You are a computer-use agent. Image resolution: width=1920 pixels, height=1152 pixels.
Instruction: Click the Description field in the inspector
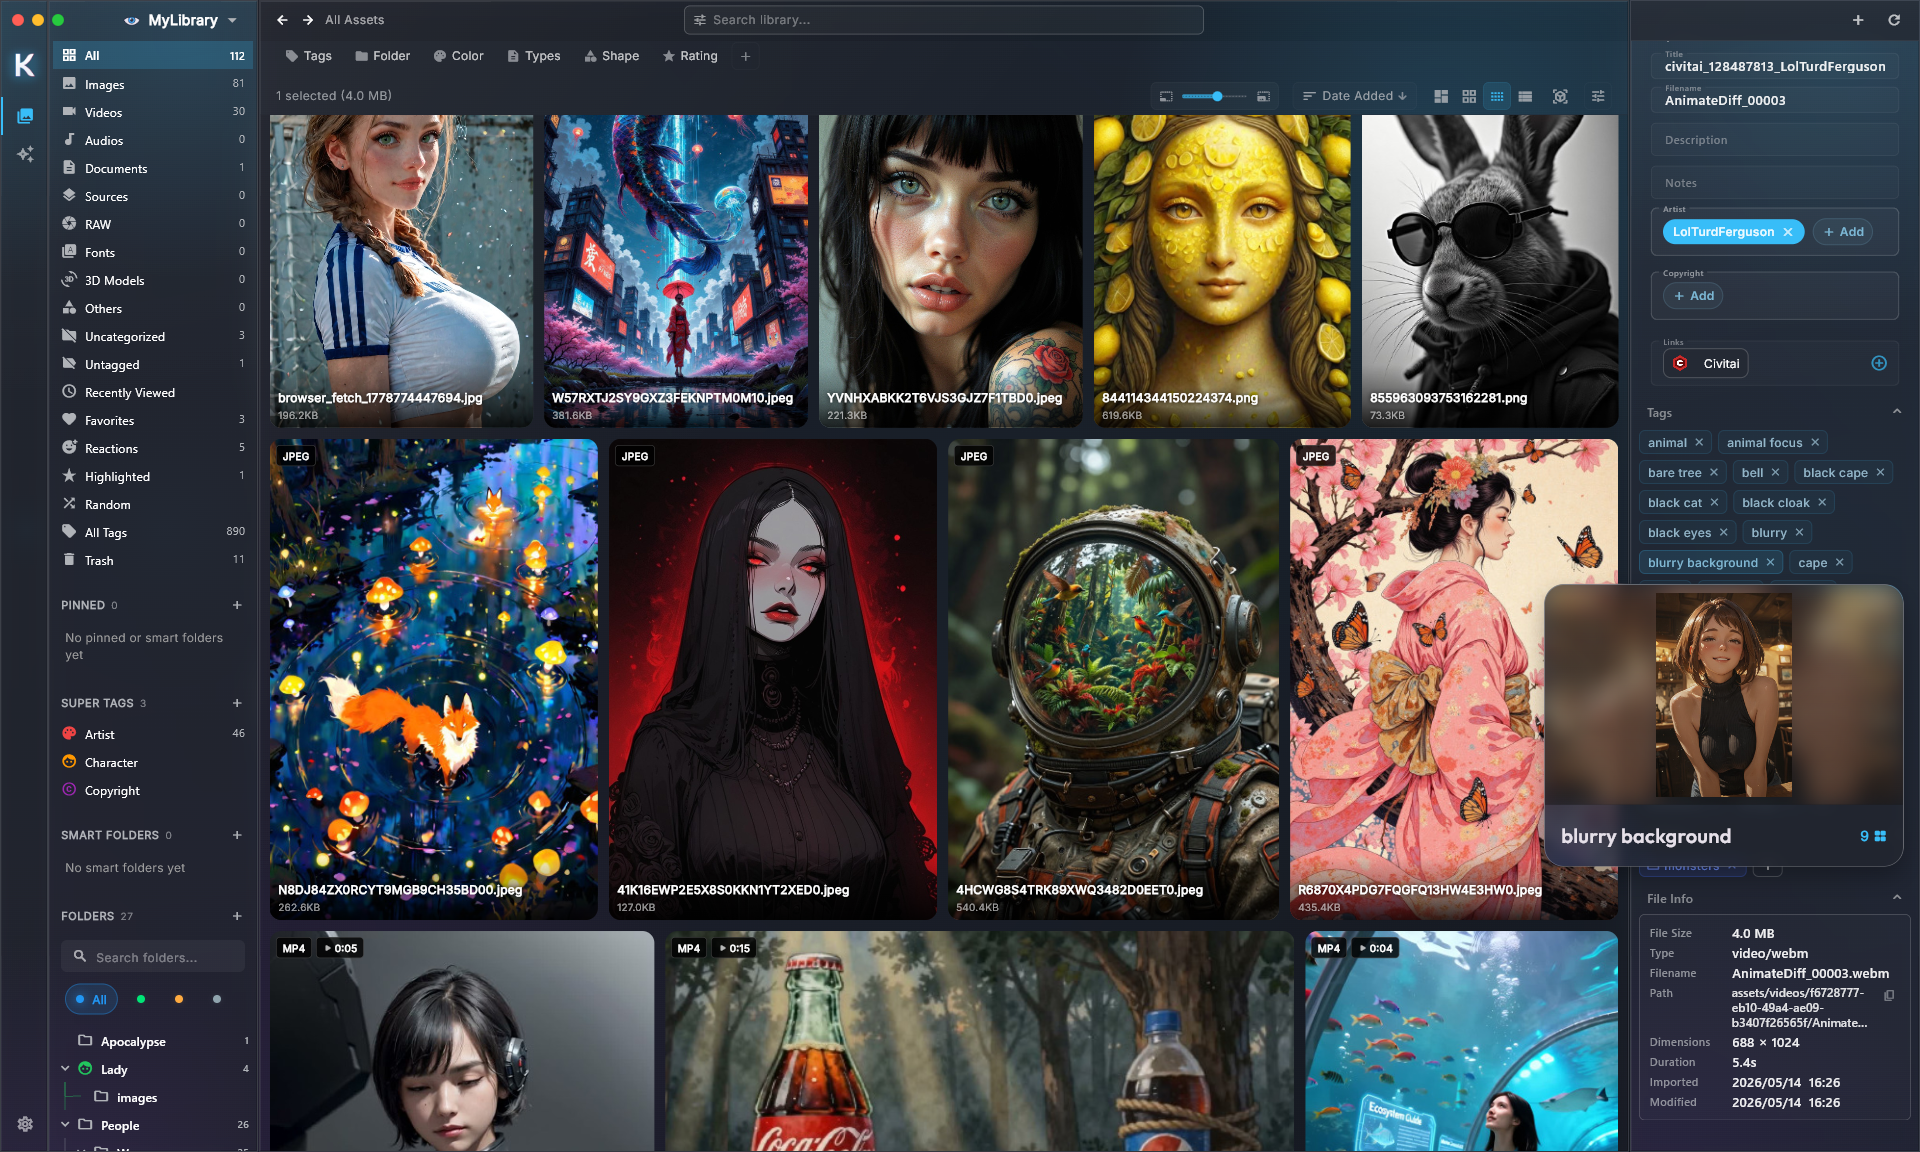coord(1774,140)
